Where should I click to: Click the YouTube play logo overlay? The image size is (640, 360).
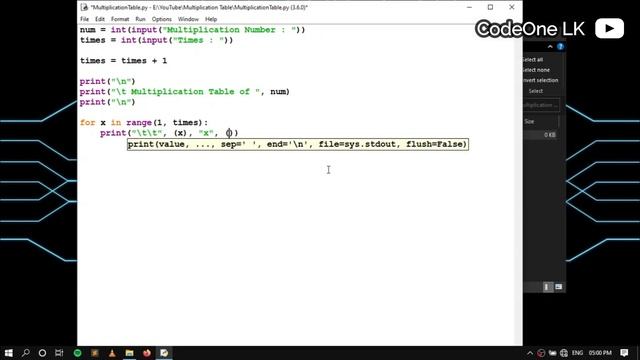pos(609,29)
